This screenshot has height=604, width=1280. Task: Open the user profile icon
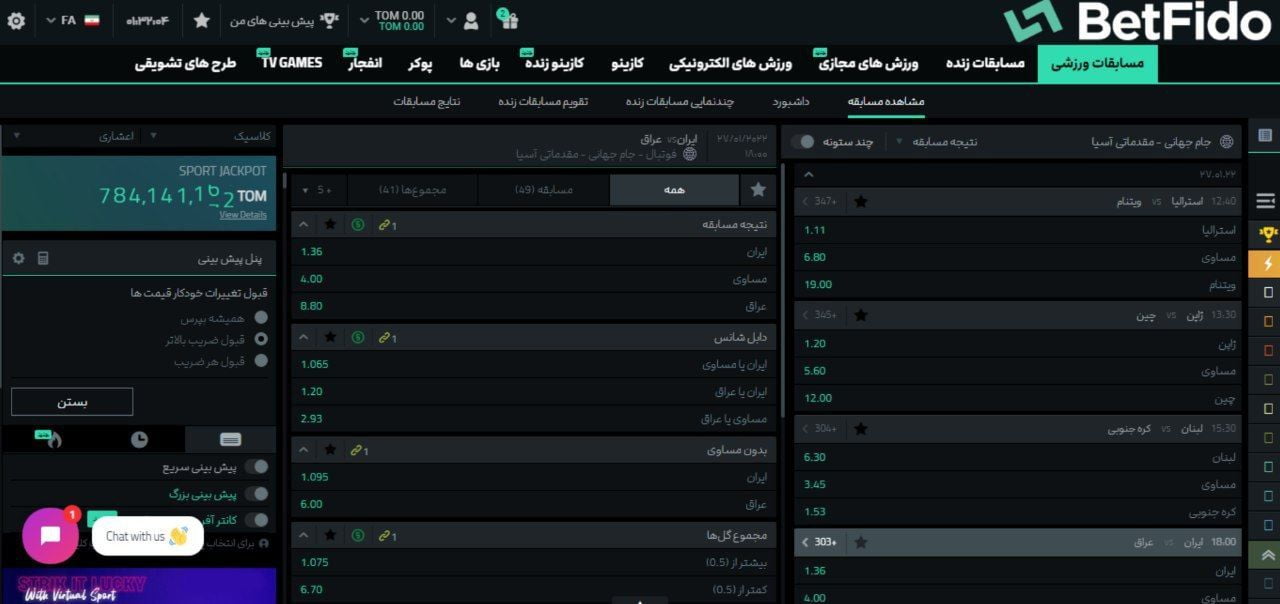[x=470, y=20]
